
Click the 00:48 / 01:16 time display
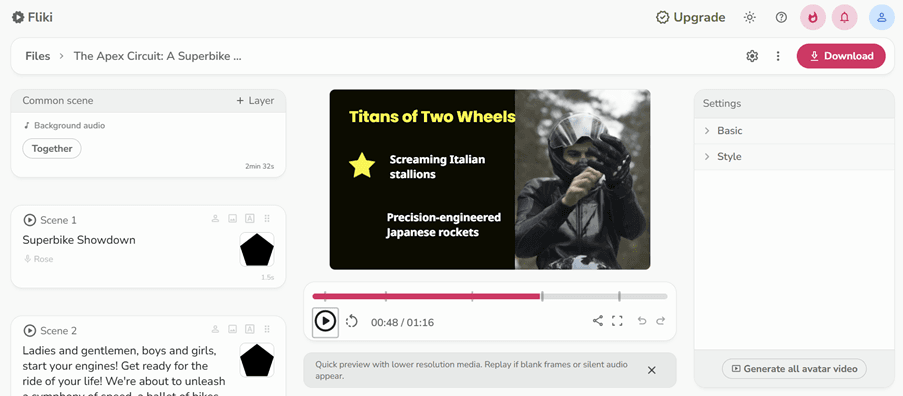coord(402,322)
